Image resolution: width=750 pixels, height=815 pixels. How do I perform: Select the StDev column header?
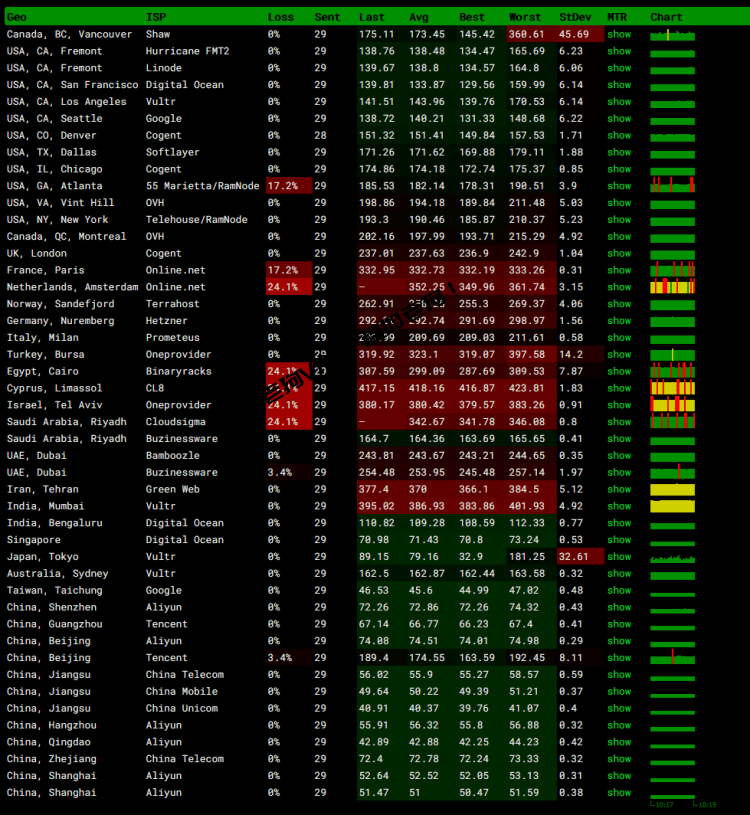[575, 17]
